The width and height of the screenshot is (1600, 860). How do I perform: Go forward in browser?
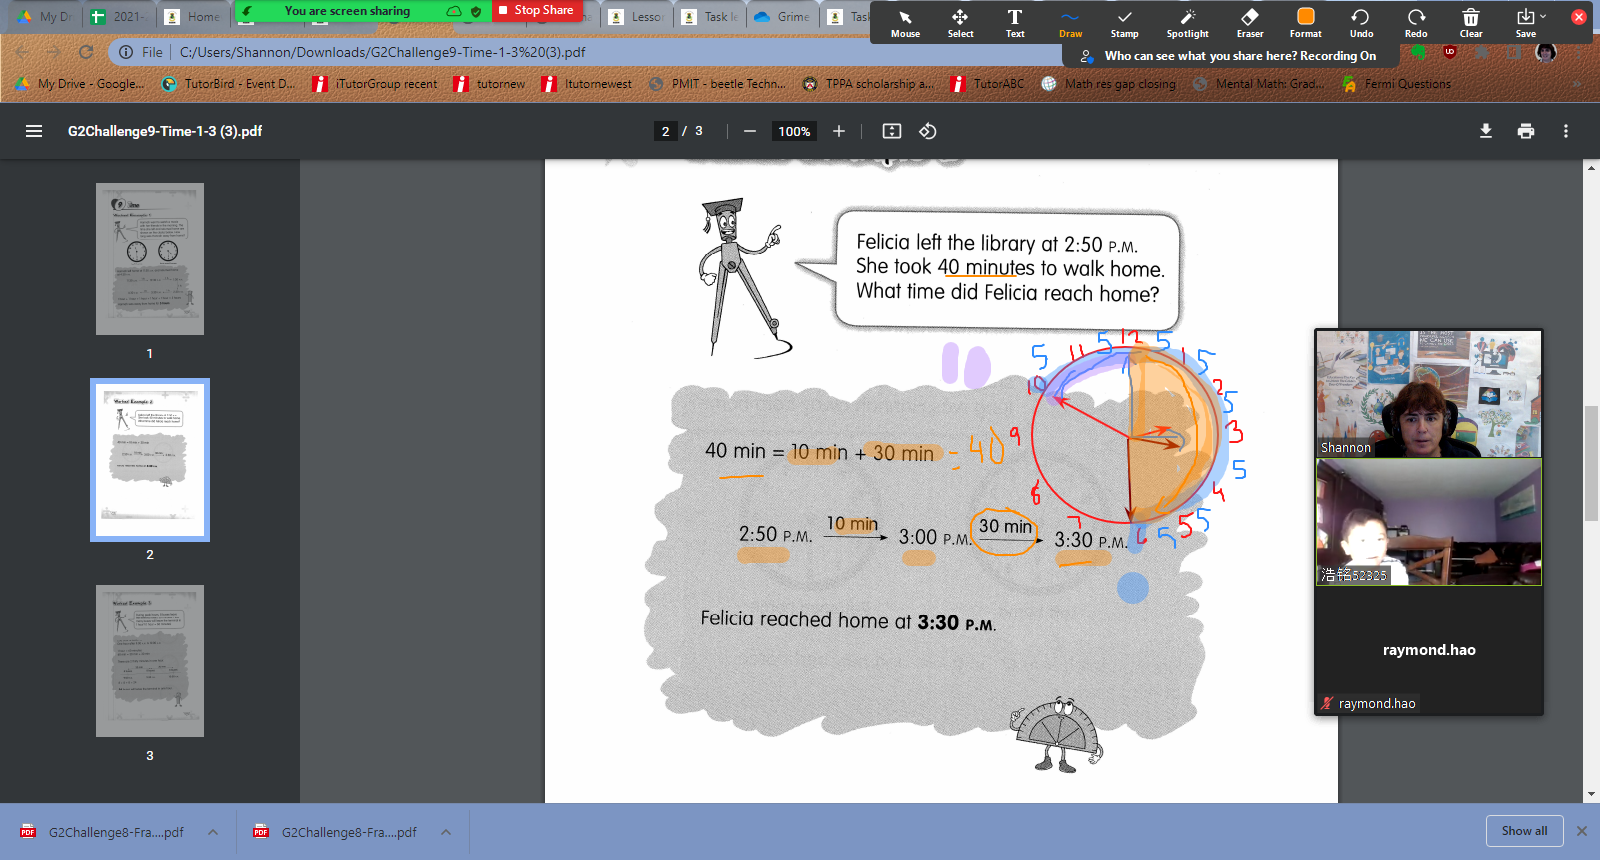pyautogui.click(x=54, y=52)
